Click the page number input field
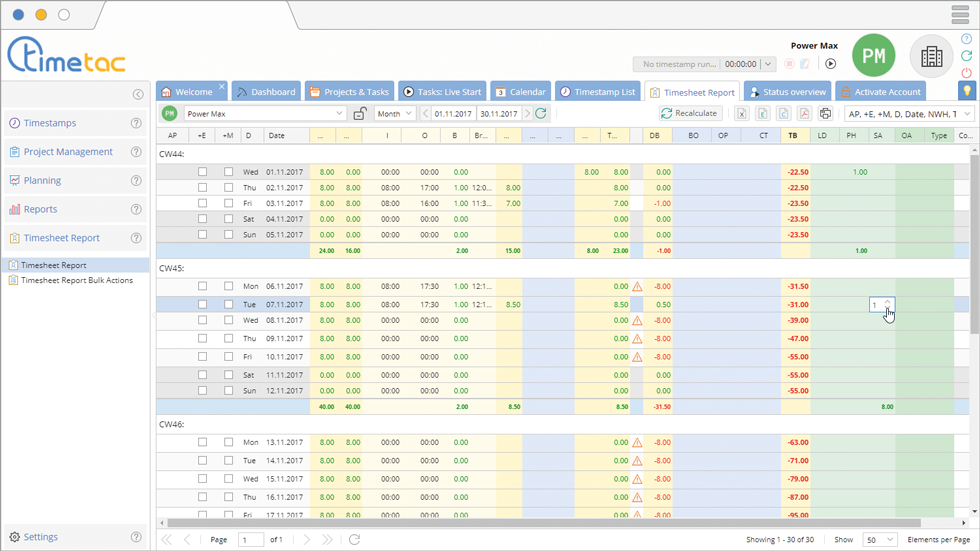Image resolution: width=980 pixels, height=551 pixels. [251, 540]
